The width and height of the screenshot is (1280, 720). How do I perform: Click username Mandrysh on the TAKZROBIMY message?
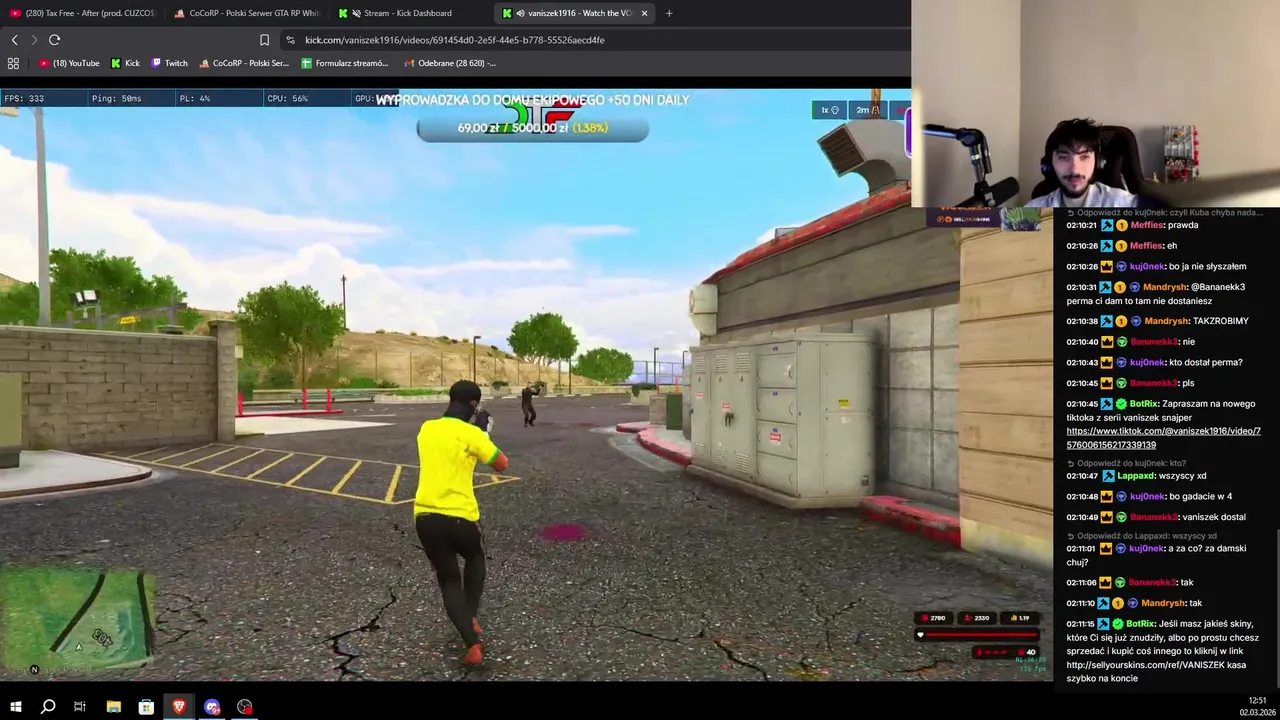point(1165,321)
